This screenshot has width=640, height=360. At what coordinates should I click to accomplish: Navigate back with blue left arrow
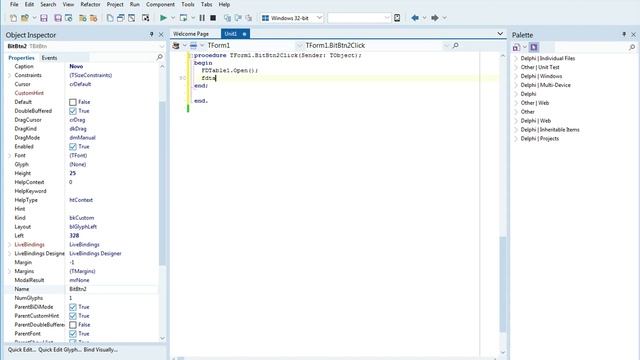[x=415, y=18]
